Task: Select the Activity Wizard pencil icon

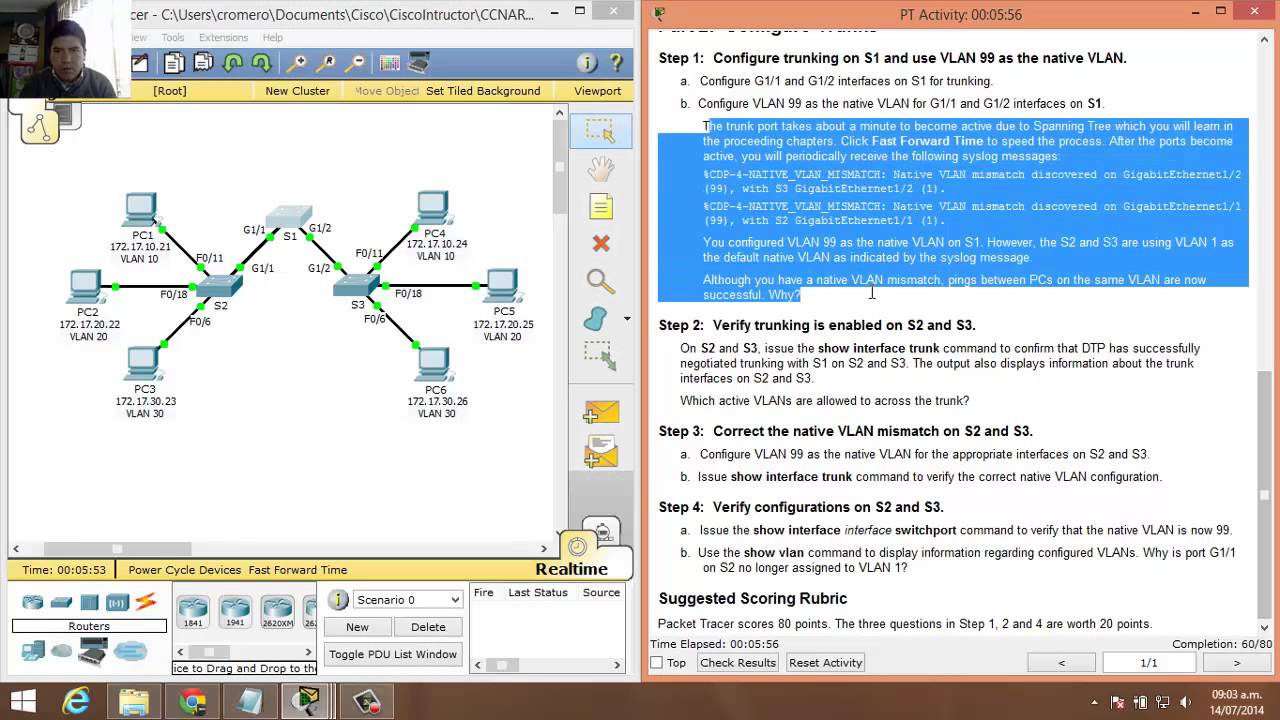Action: click(140, 63)
